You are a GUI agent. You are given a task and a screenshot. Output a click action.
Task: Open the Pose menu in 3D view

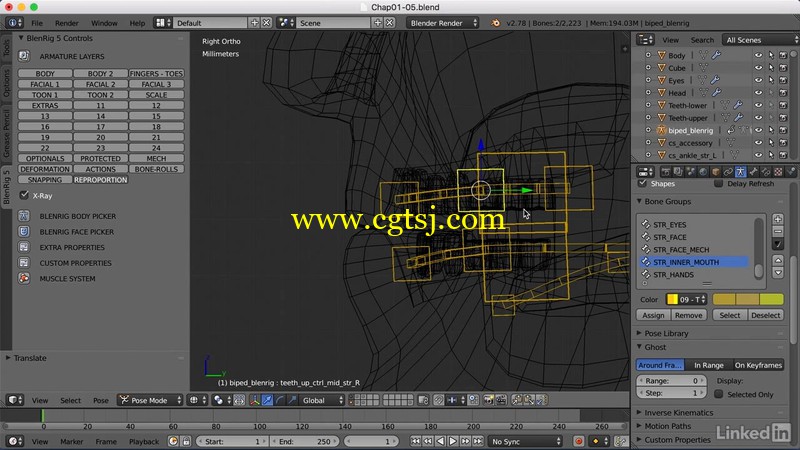[x=101, y=400]
